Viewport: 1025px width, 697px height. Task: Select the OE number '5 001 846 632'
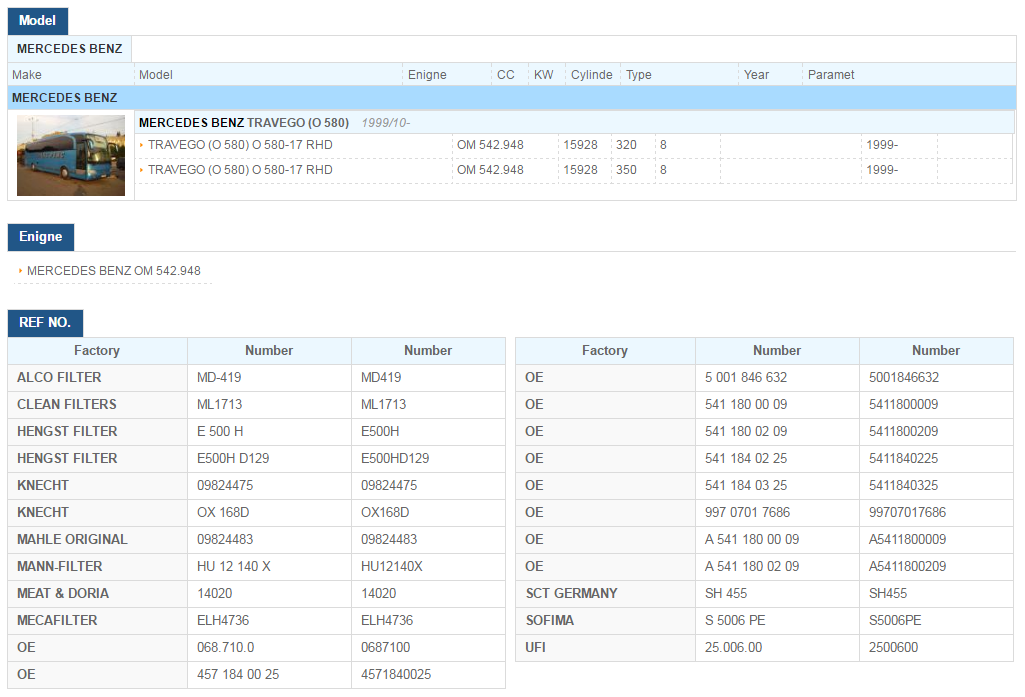(x=746, y=378)
